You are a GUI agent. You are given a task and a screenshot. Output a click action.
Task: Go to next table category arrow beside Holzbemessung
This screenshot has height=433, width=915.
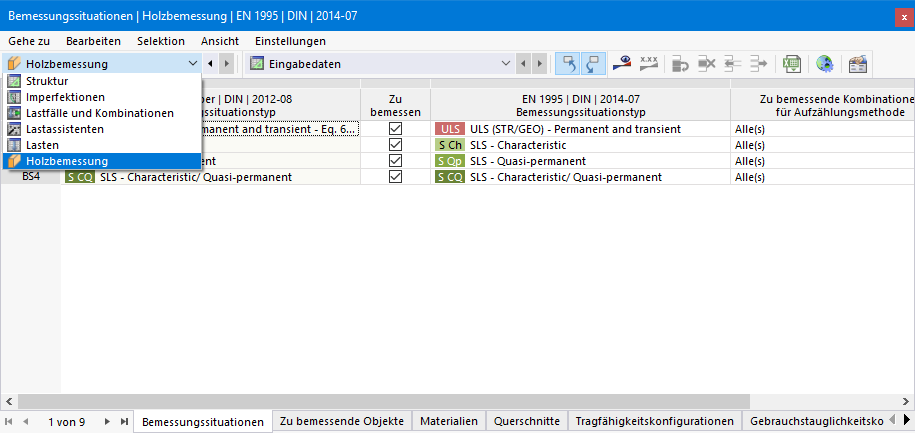tap(227, 64)
